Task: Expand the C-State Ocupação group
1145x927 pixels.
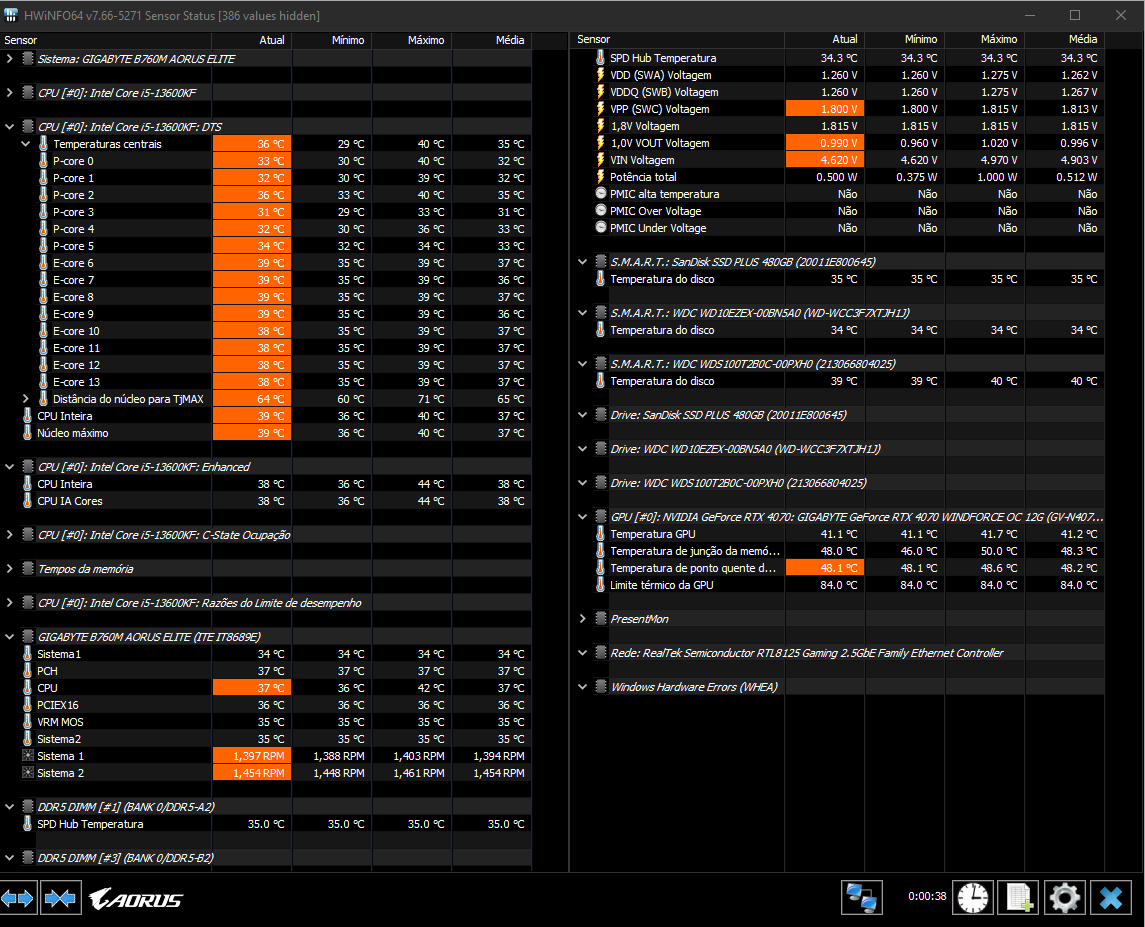Action: (x=9, y=535)
